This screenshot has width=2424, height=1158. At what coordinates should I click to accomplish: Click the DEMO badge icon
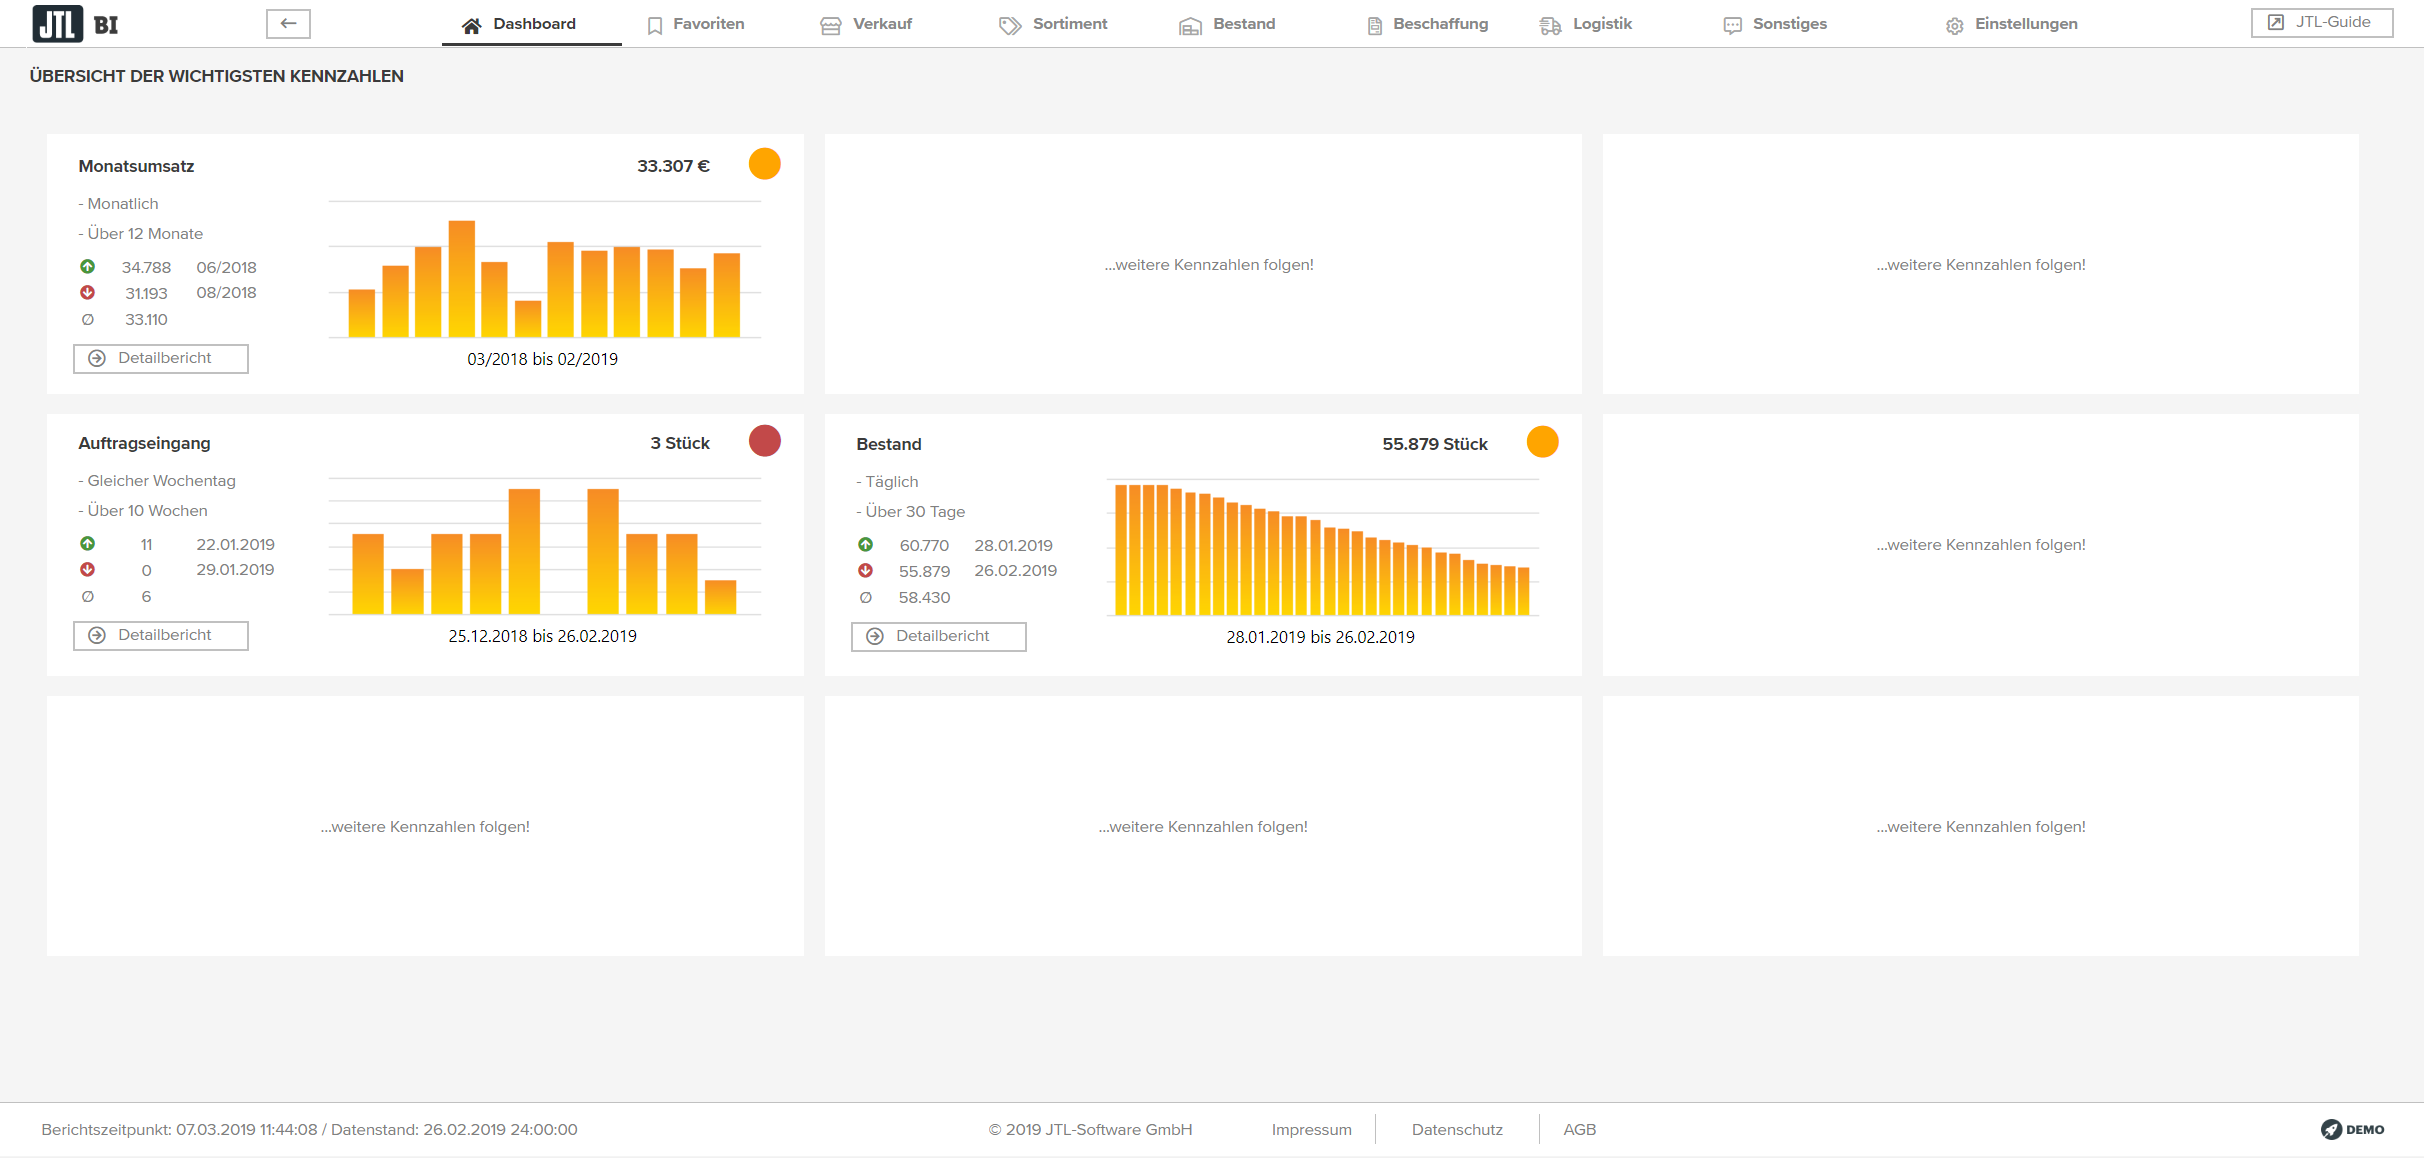coord(2331,1129)
